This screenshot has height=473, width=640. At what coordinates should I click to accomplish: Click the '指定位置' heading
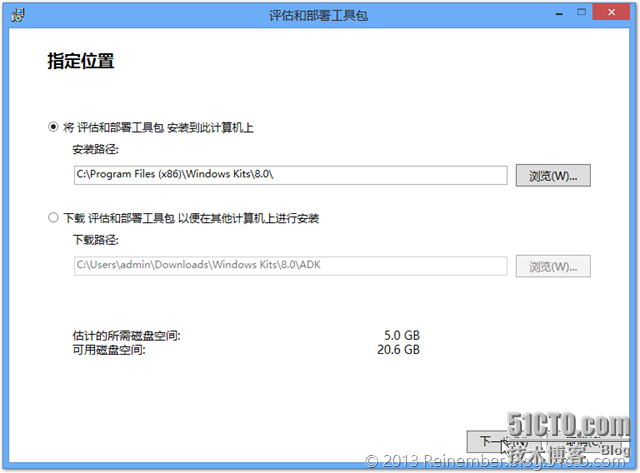[81, 61]
